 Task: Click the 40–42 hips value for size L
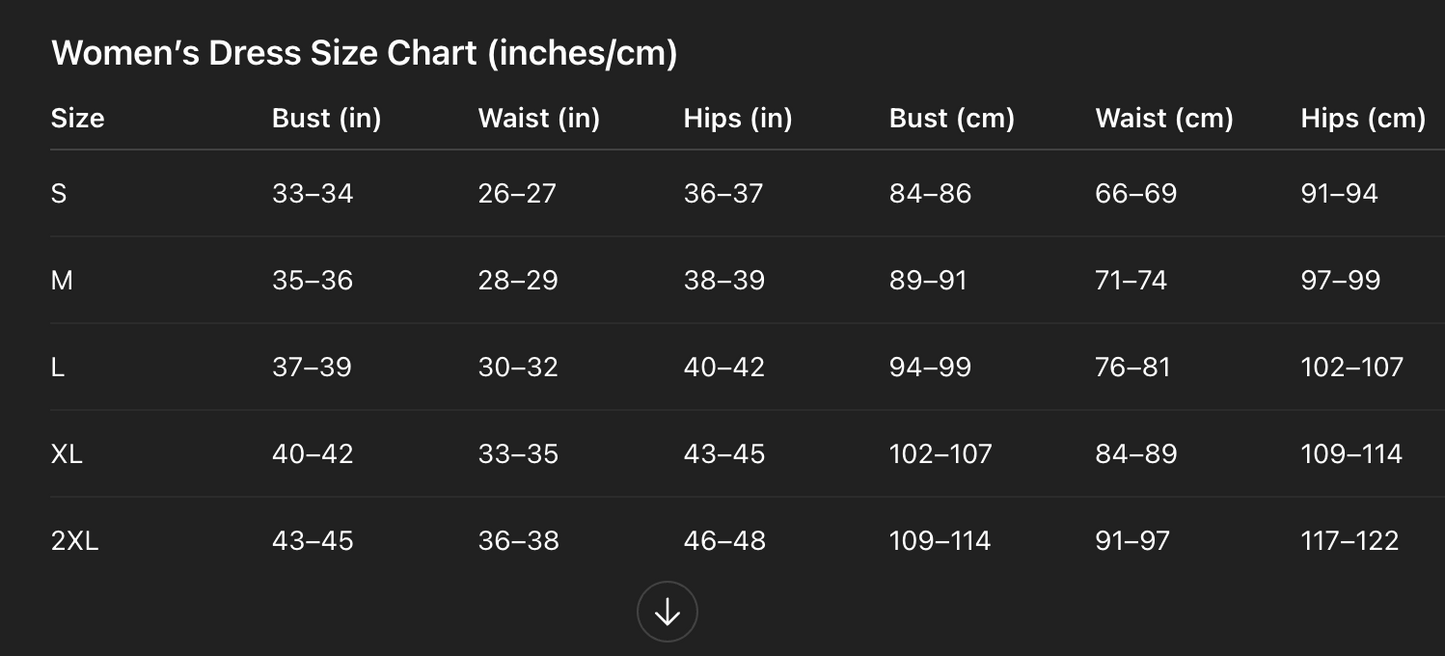[724, 367]
